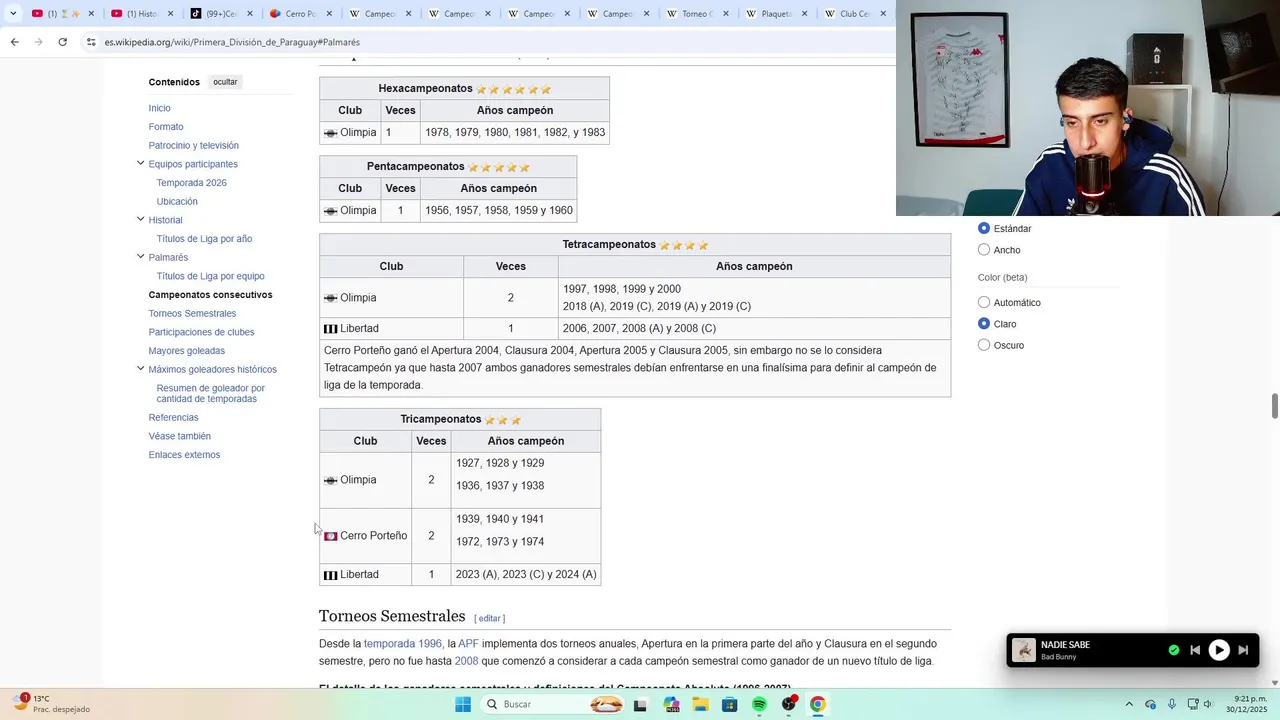This screenshot has height=720, width=1280.
Task: Close the Cerro Po tab
Action: [329, 14]
